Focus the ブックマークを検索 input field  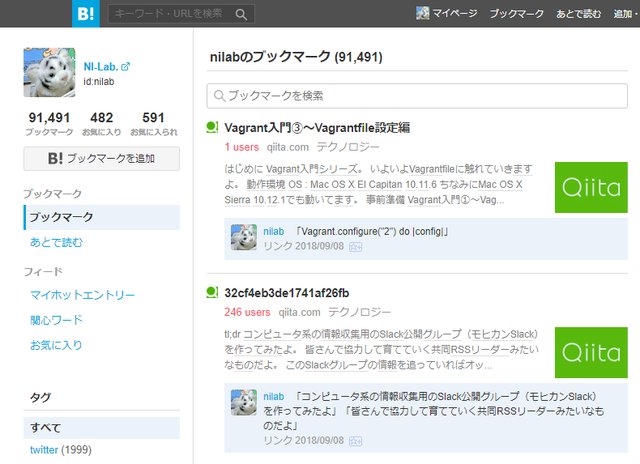(x=417, y=96)
